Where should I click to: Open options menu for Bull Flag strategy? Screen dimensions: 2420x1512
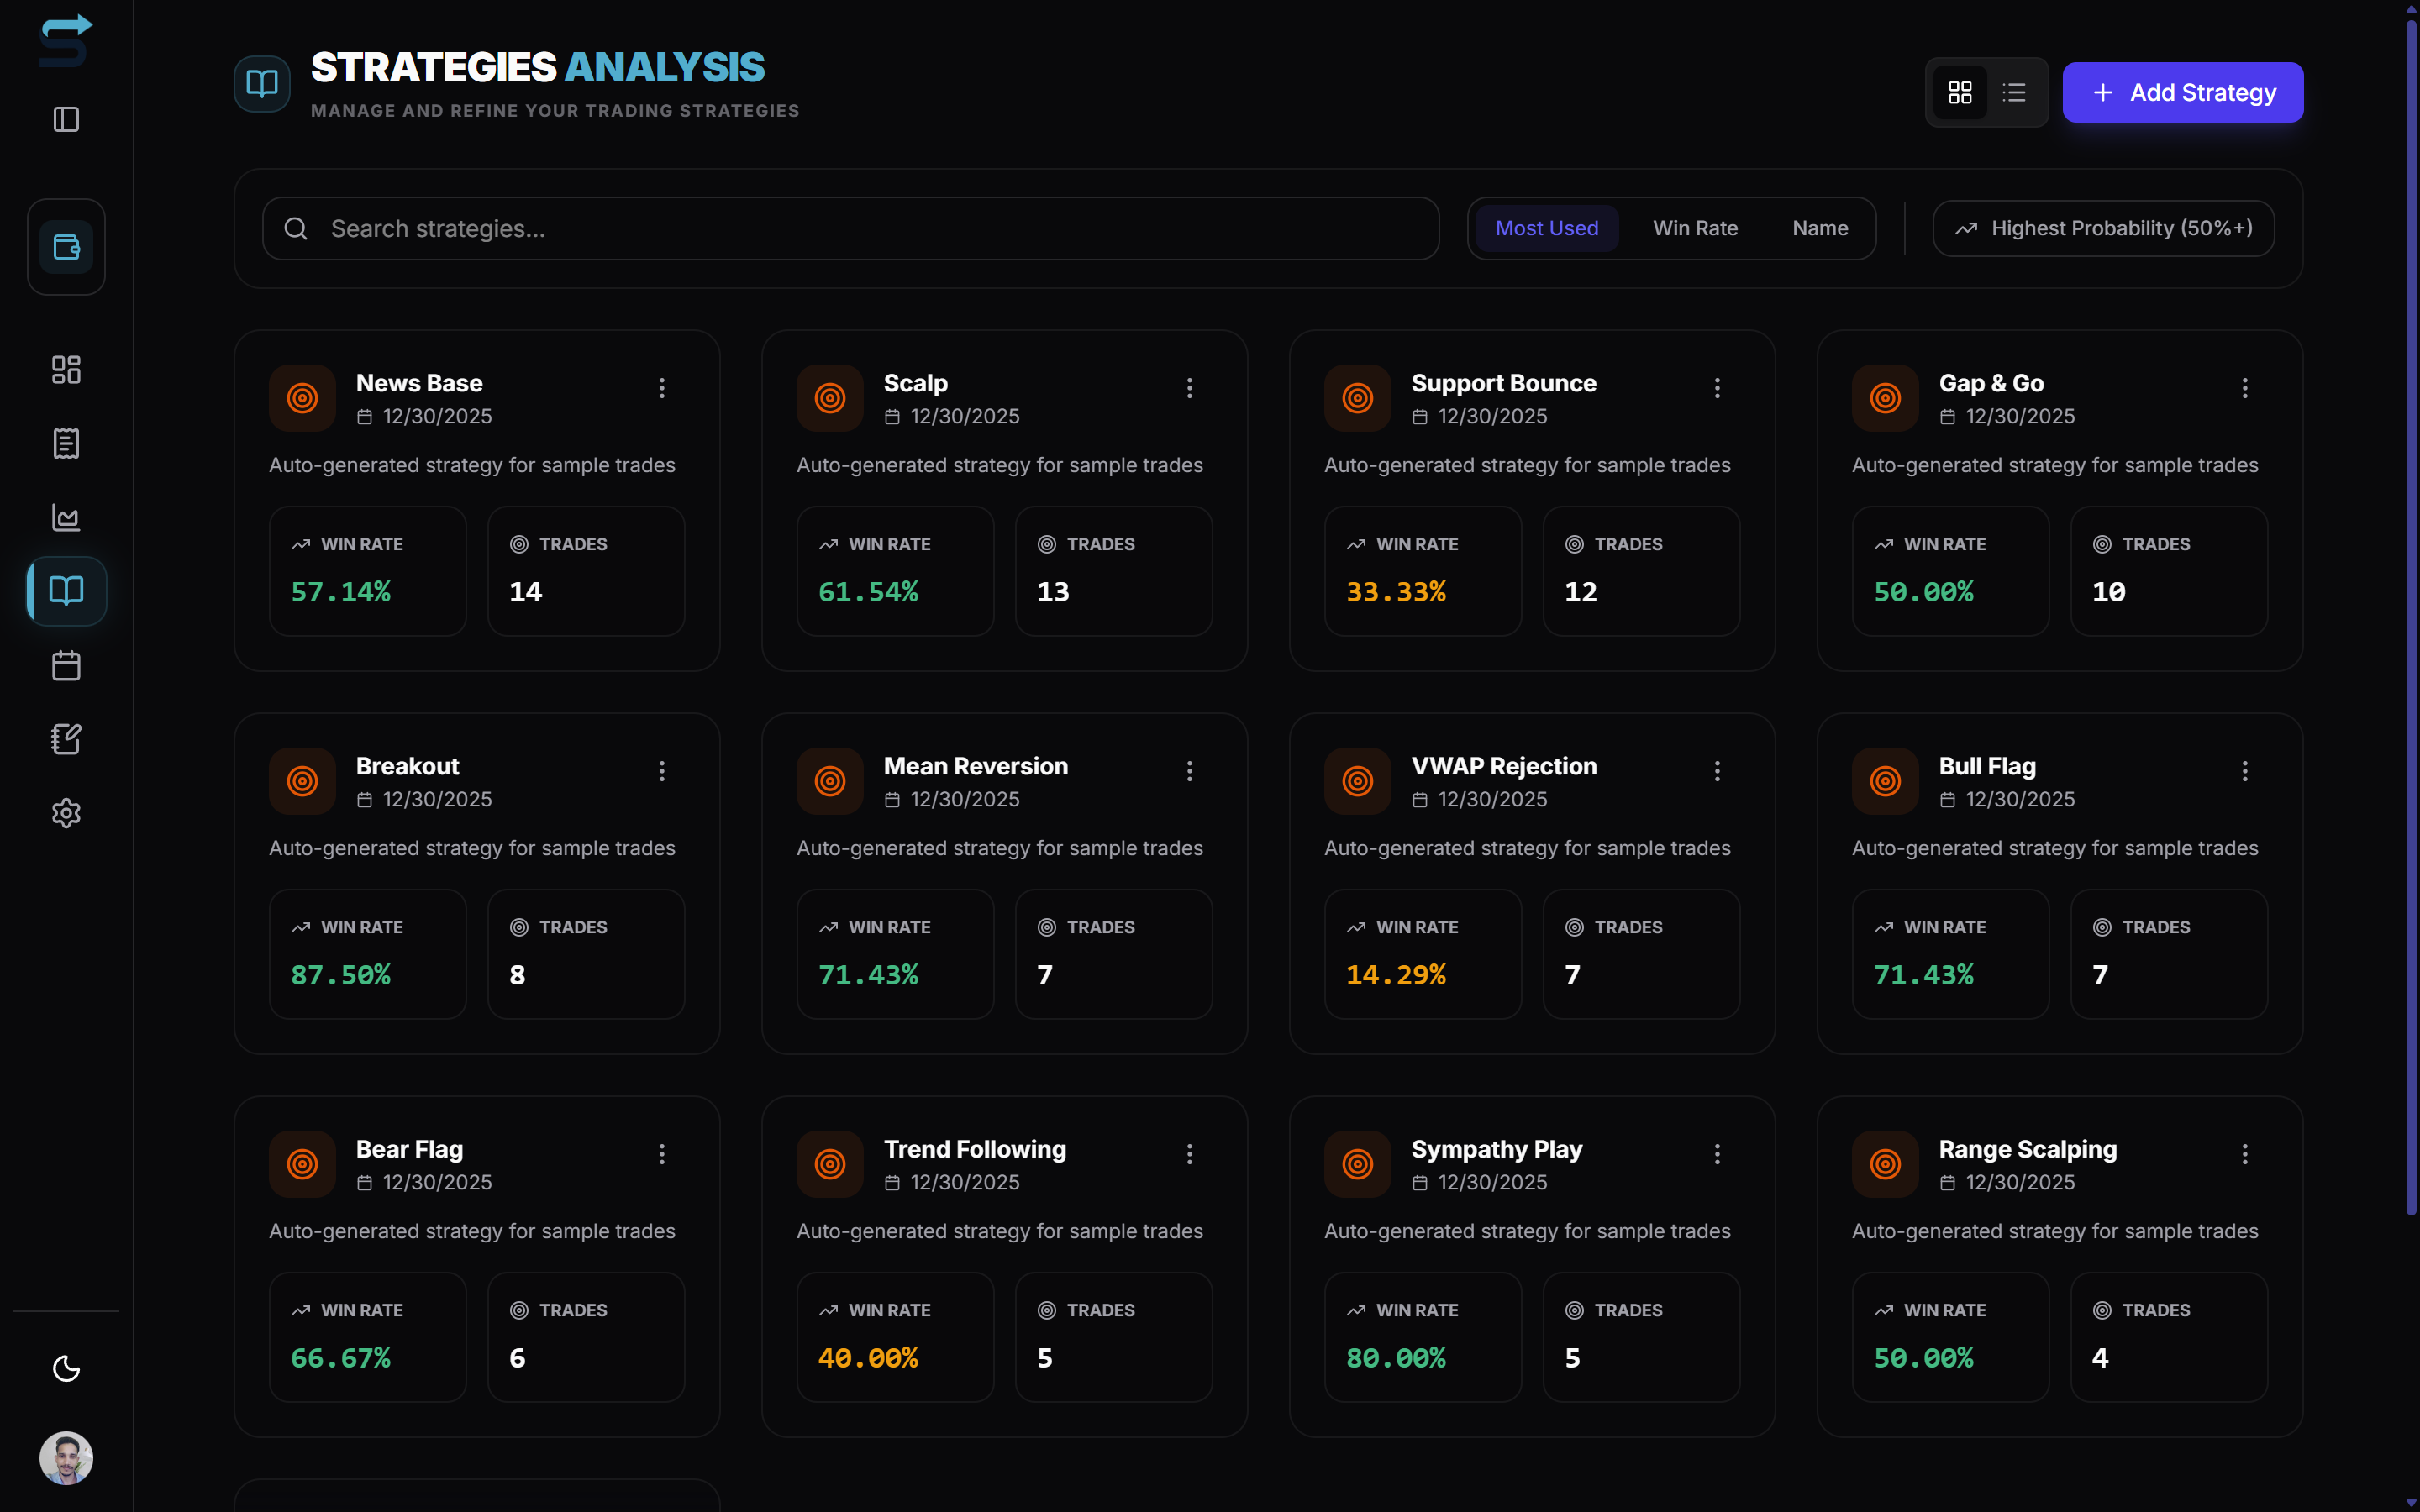2244,770
